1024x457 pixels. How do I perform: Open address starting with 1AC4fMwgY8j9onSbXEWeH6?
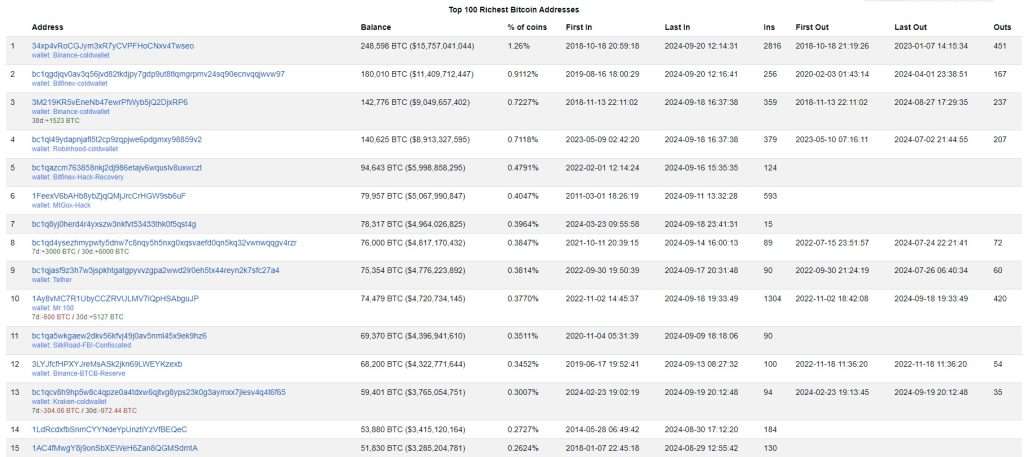114,447
